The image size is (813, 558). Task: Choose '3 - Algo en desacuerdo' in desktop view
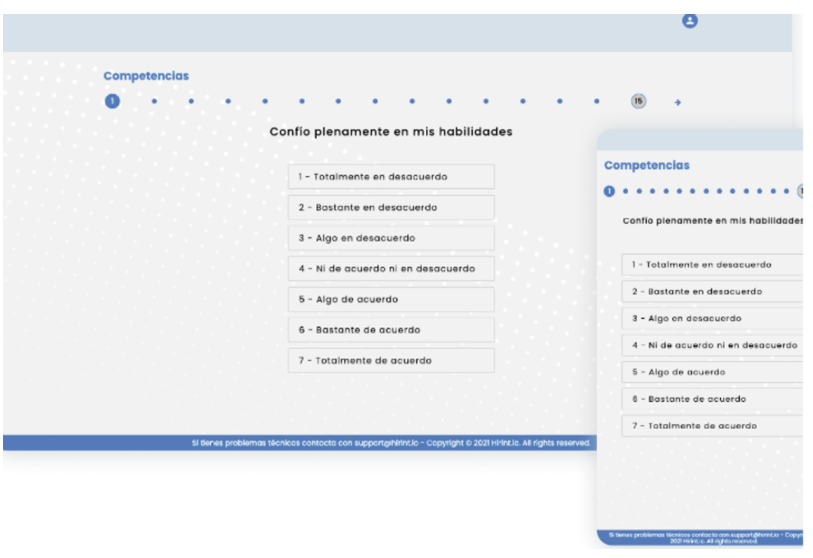(391, 238)
